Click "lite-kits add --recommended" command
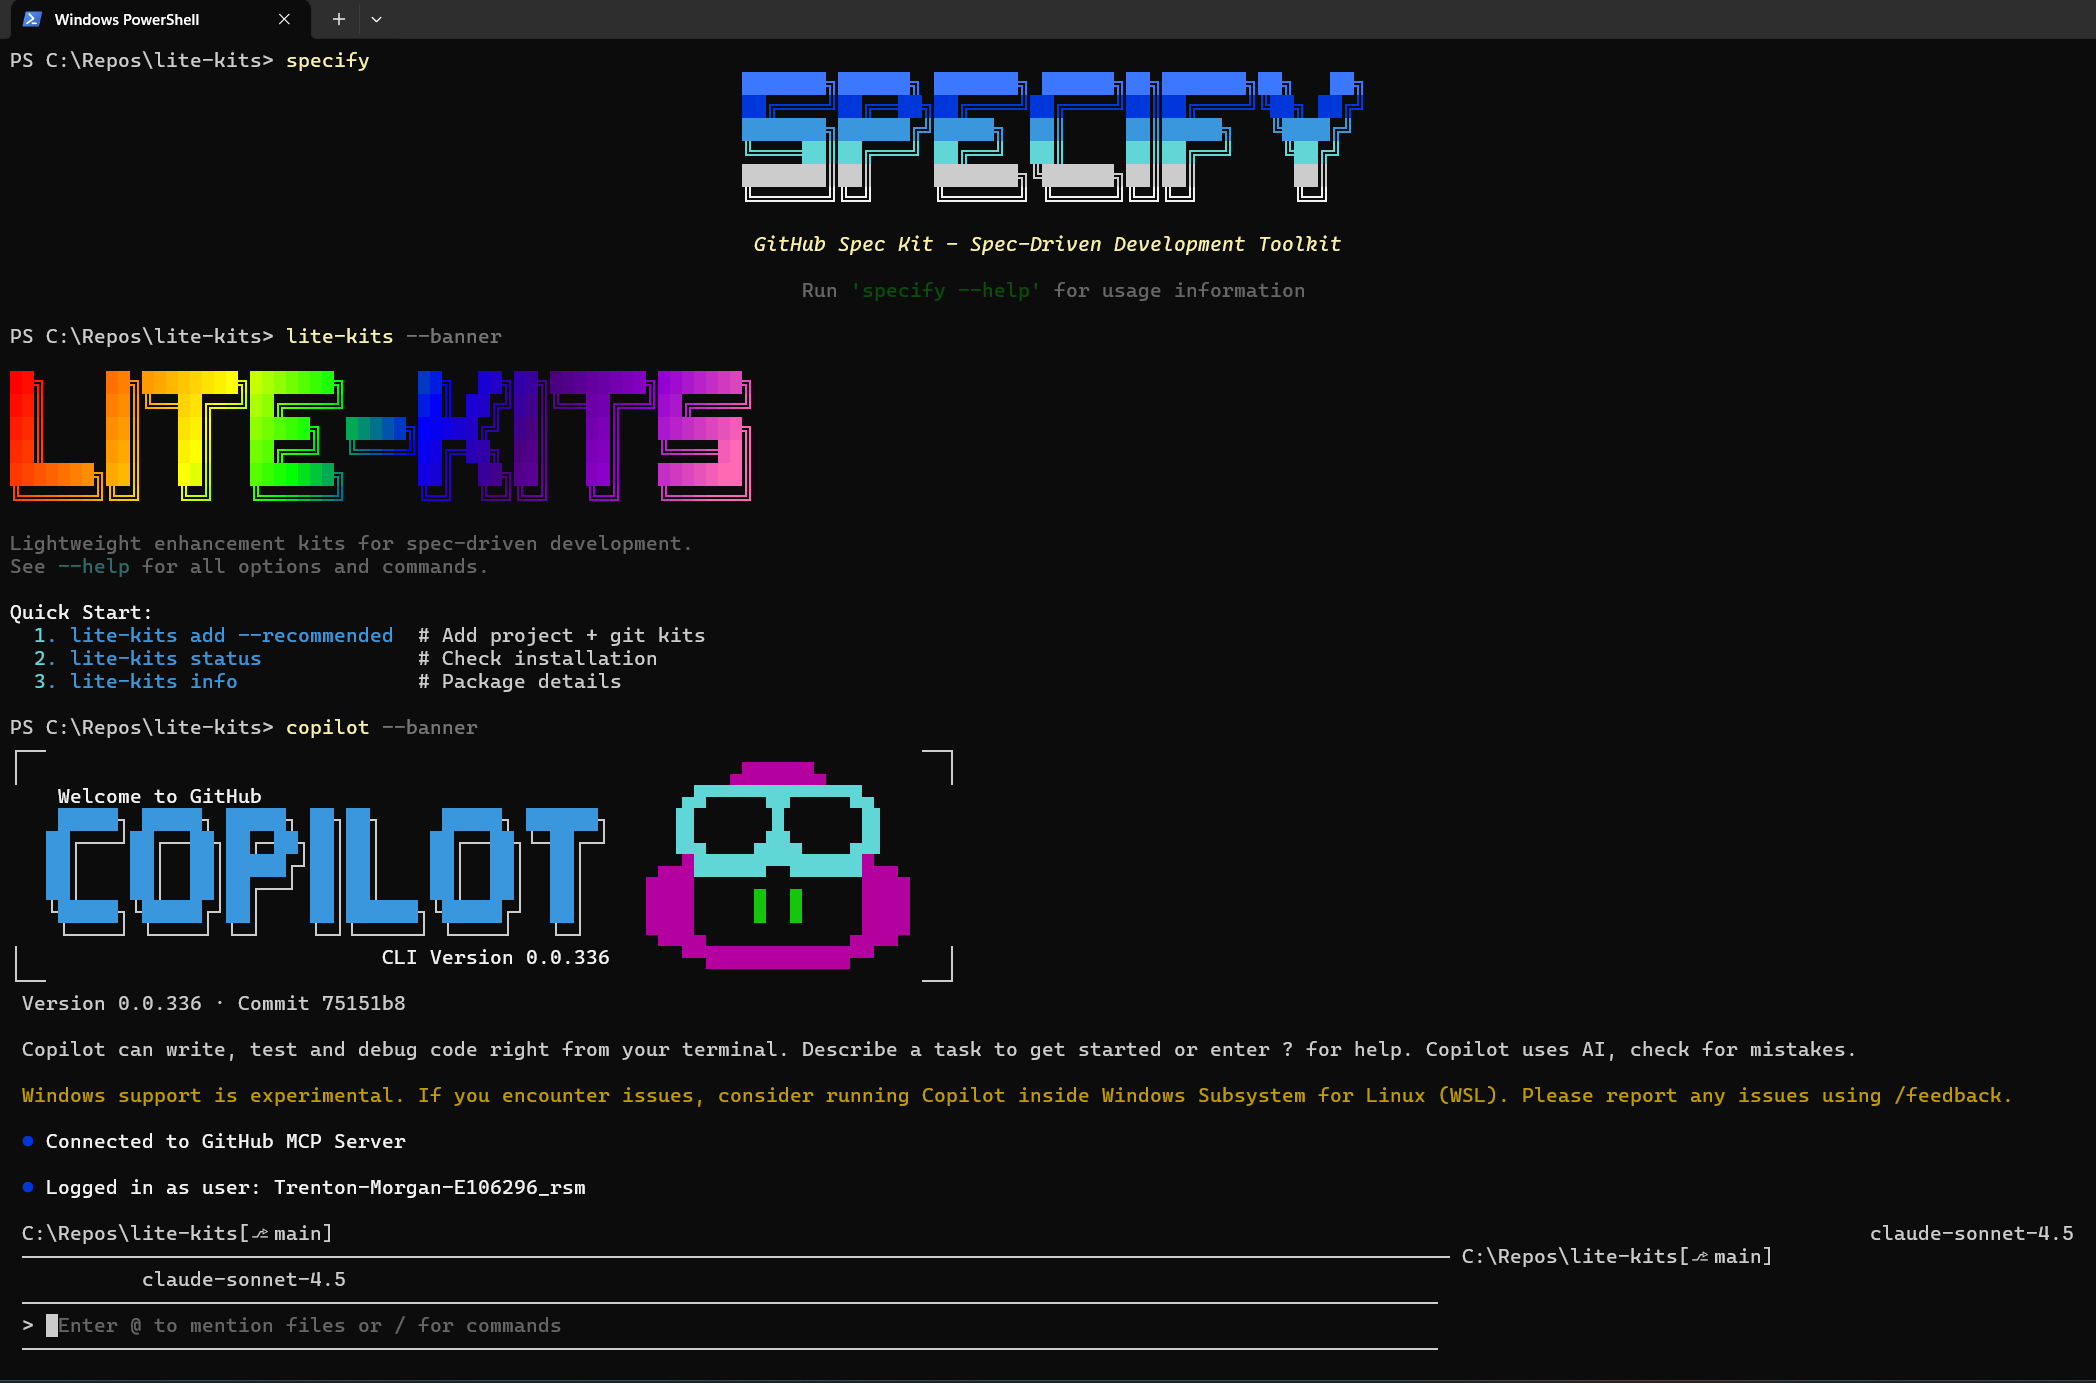Screen dimensions: 2096x1383 click(232, 635)
